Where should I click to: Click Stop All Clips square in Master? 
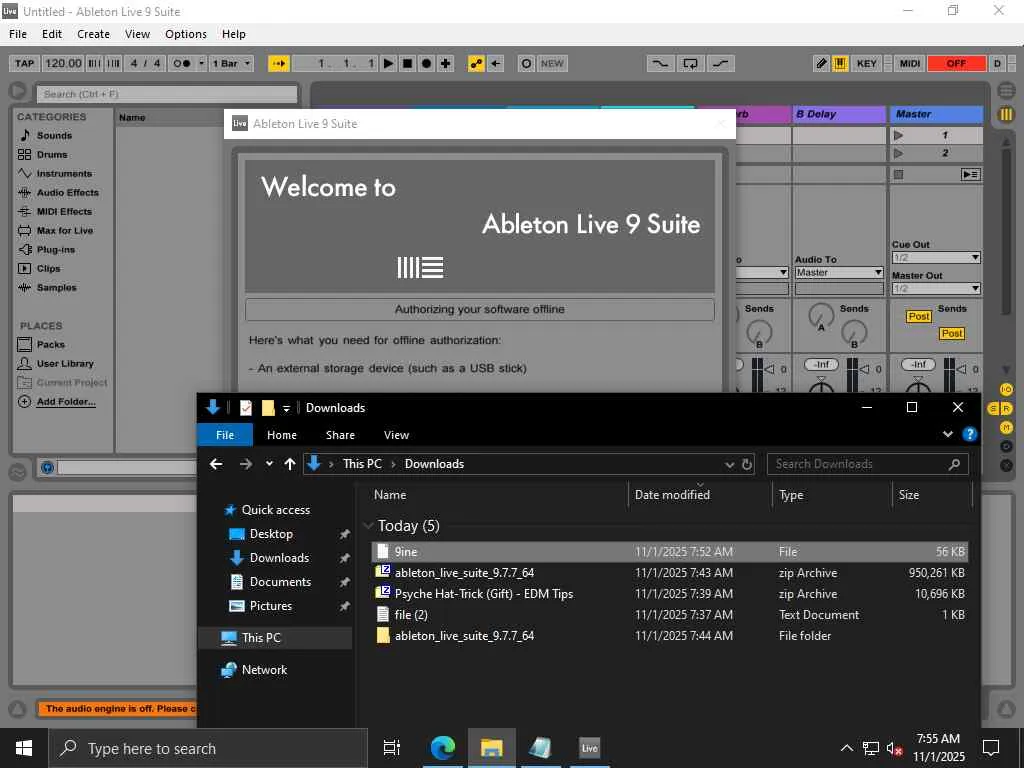(899, 174)
